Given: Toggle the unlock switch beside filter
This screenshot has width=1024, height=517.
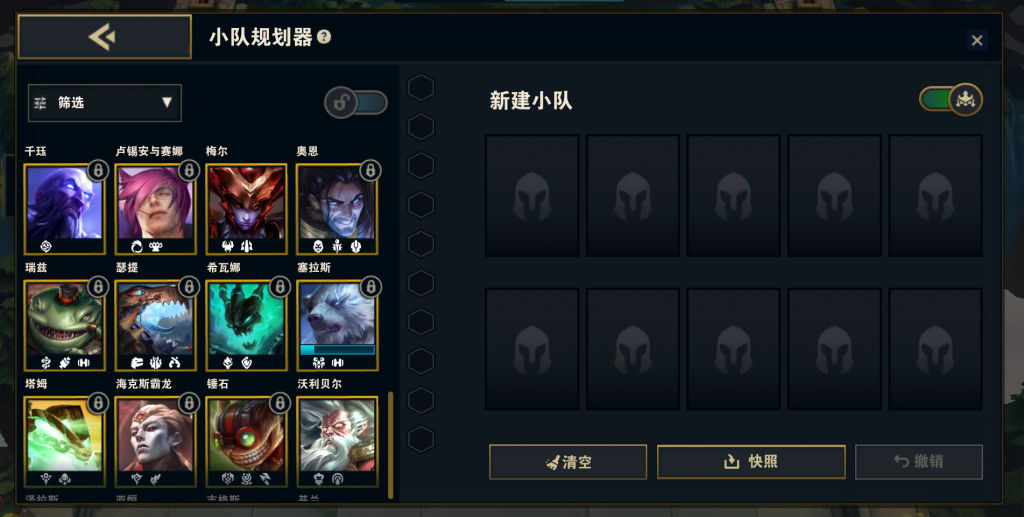Looking at the screenshot, I should click(356, 102).
